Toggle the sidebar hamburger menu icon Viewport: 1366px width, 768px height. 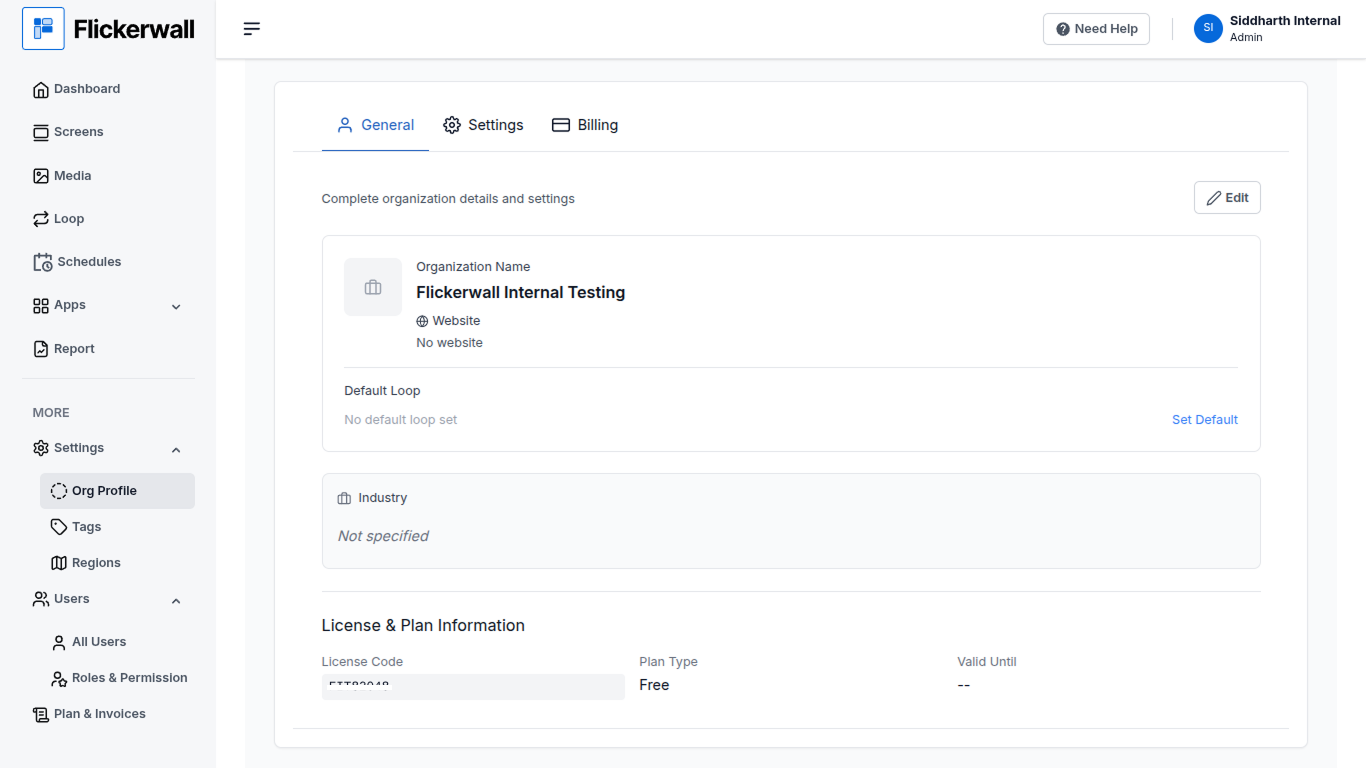(x=252, y=29)
